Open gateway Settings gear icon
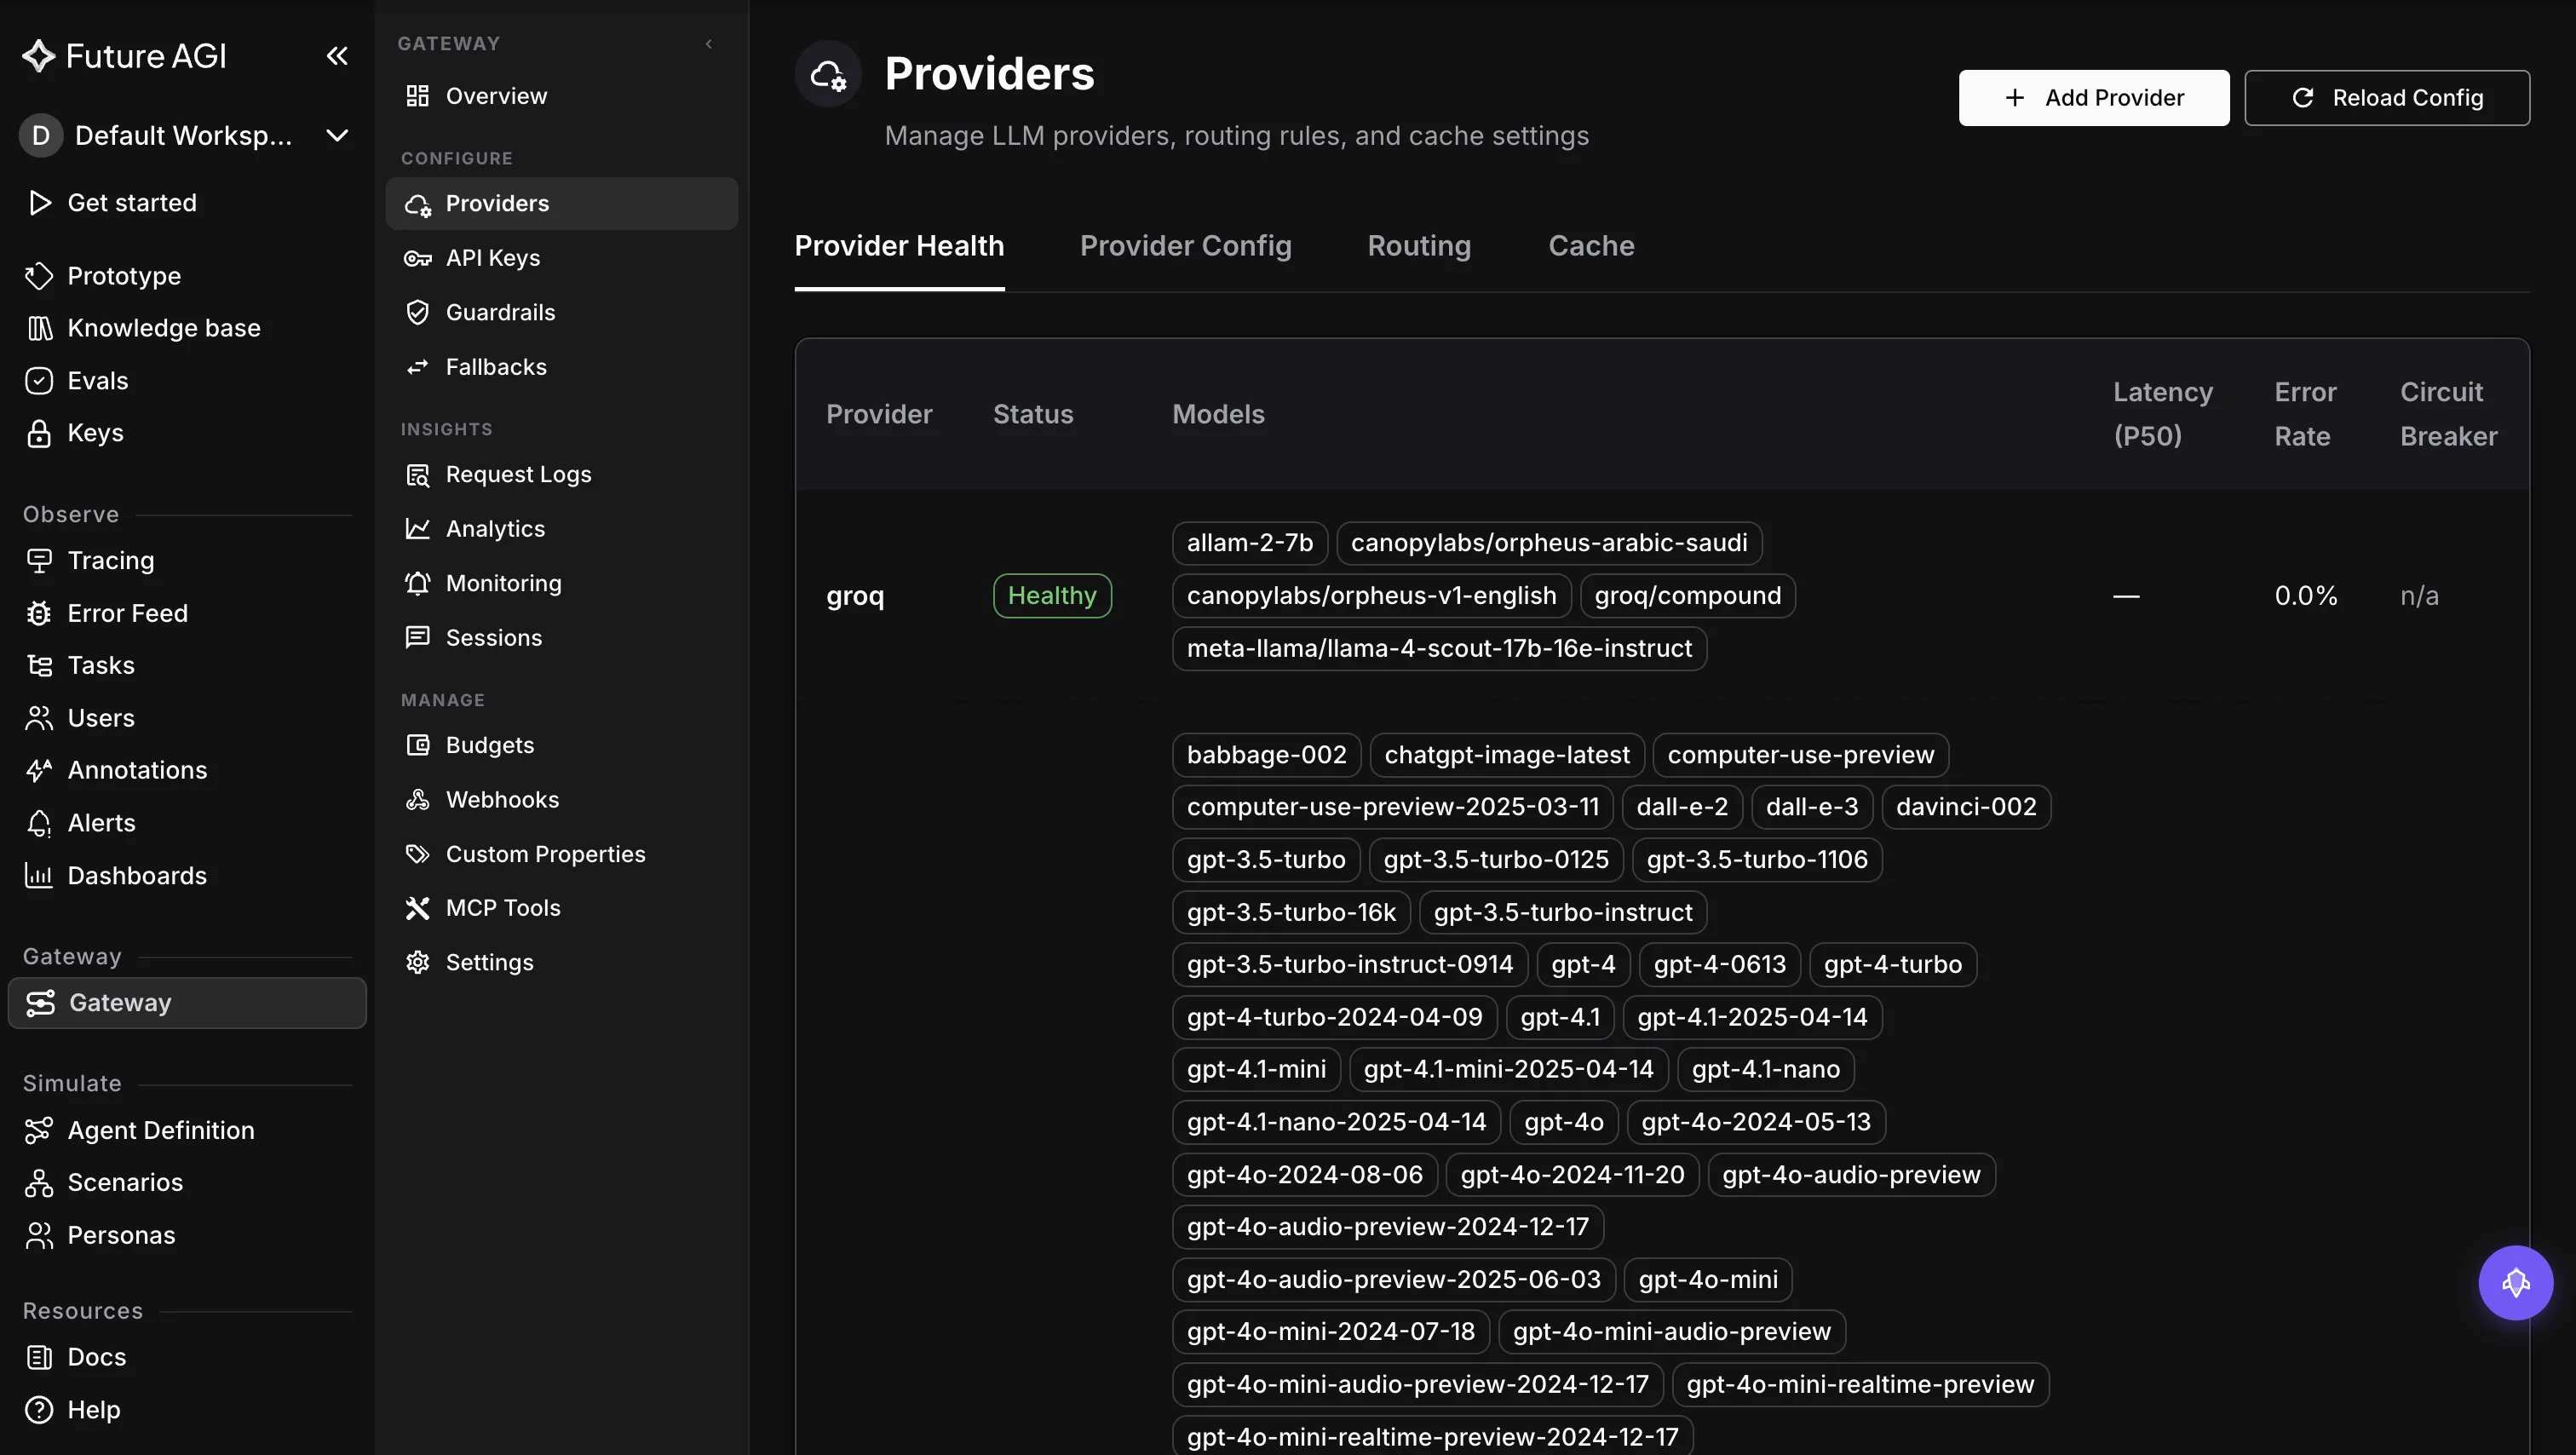This screenshot has width=2576, height=1455. [x=417, y=963]
